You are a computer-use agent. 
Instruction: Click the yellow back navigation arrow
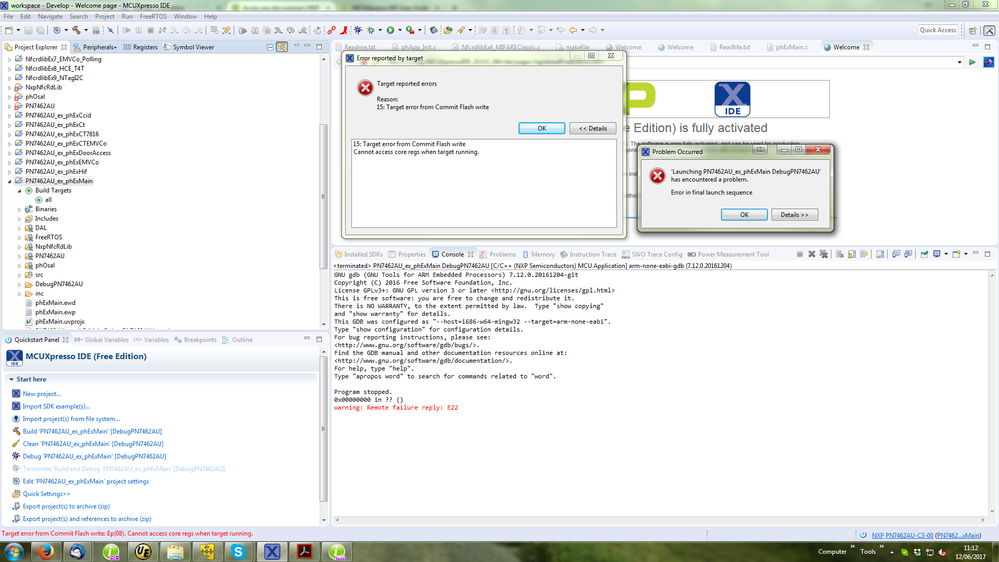coord(573,30)
